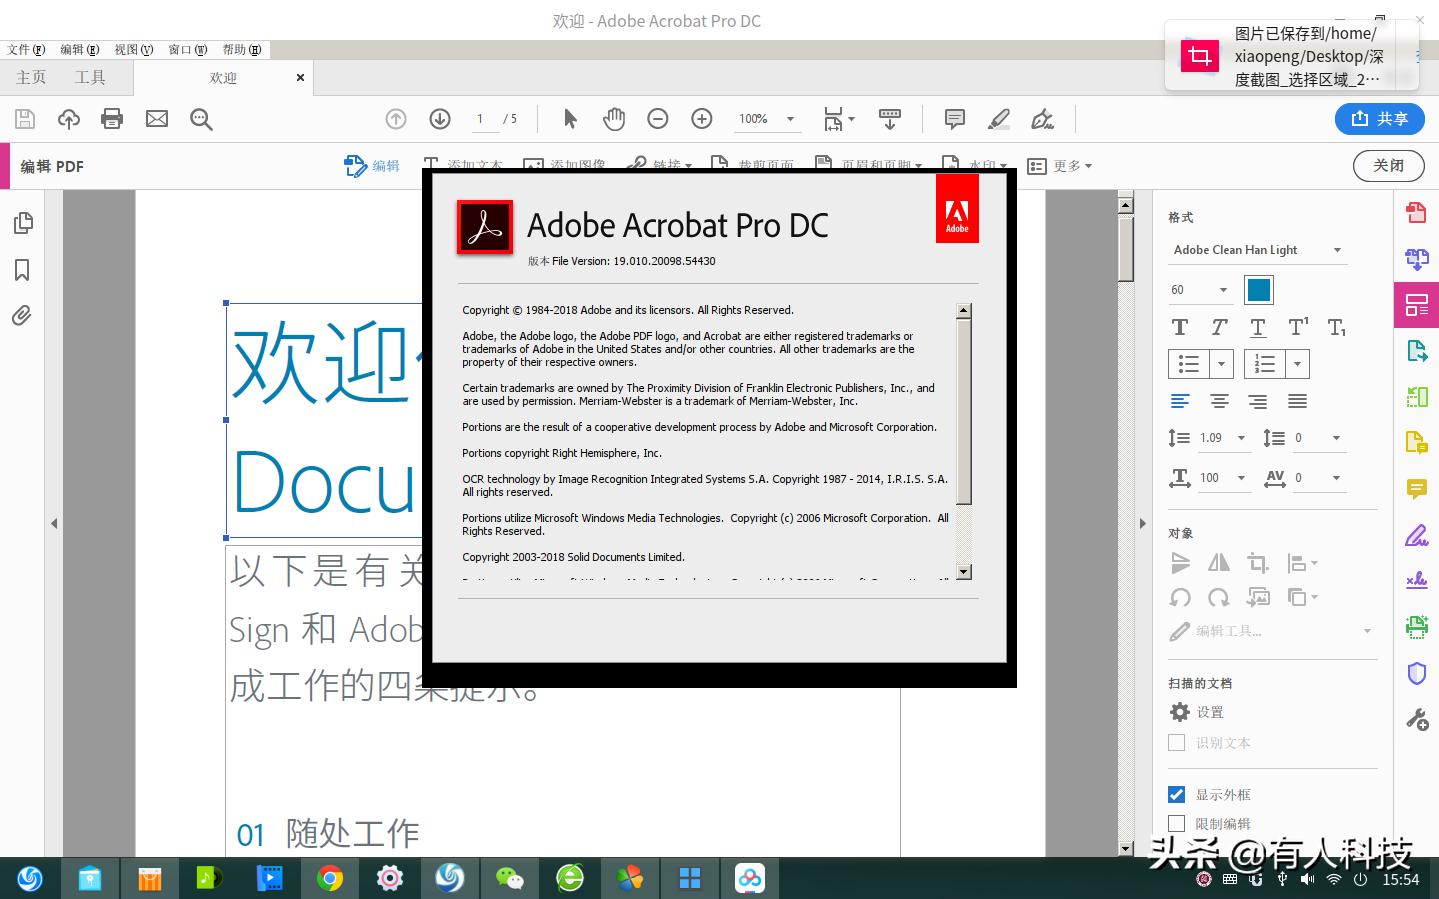The image size is (1439, 899).
Task: Flip the selected object horizontally
Action: click(1219, 562)
